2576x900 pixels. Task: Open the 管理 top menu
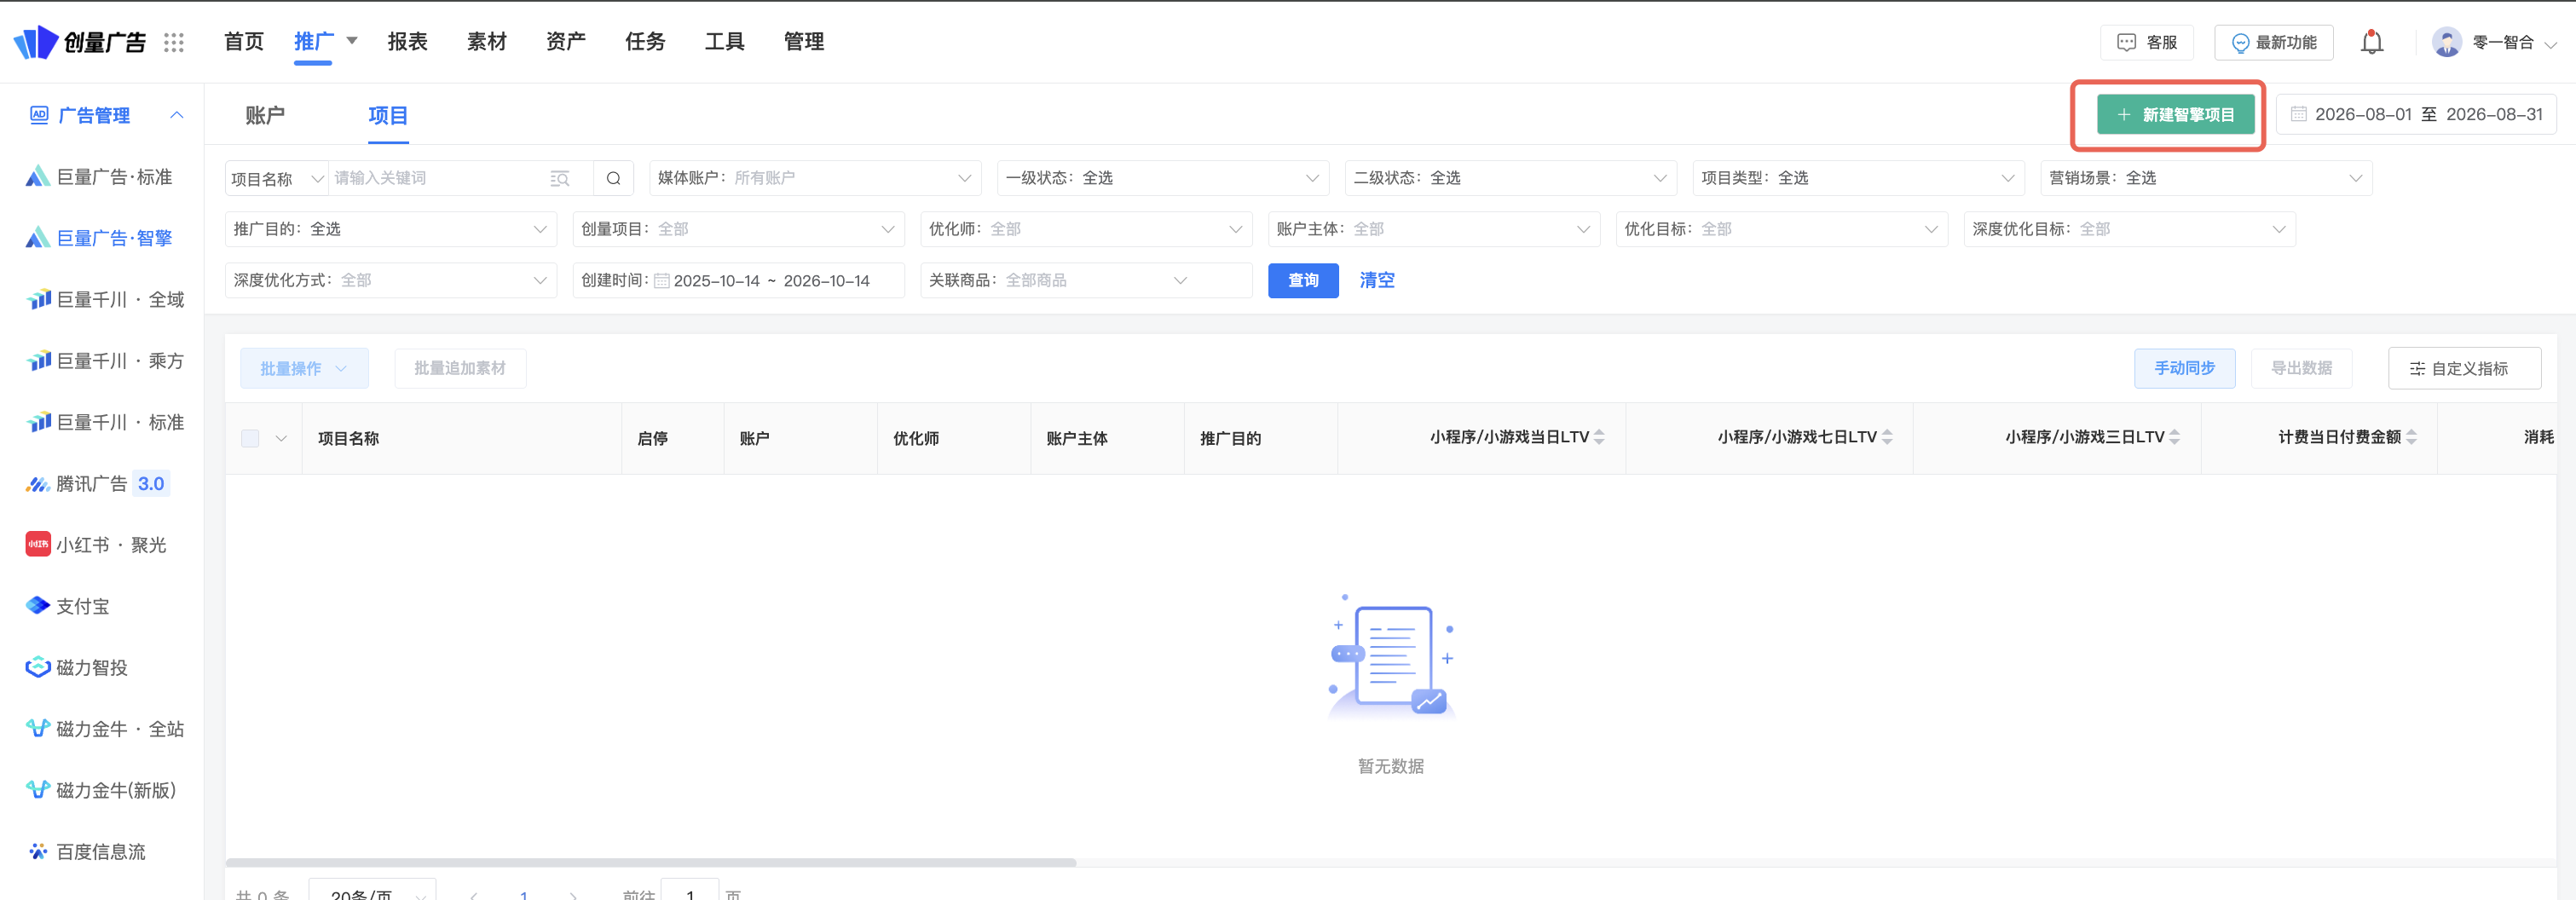tap(803, 41)
